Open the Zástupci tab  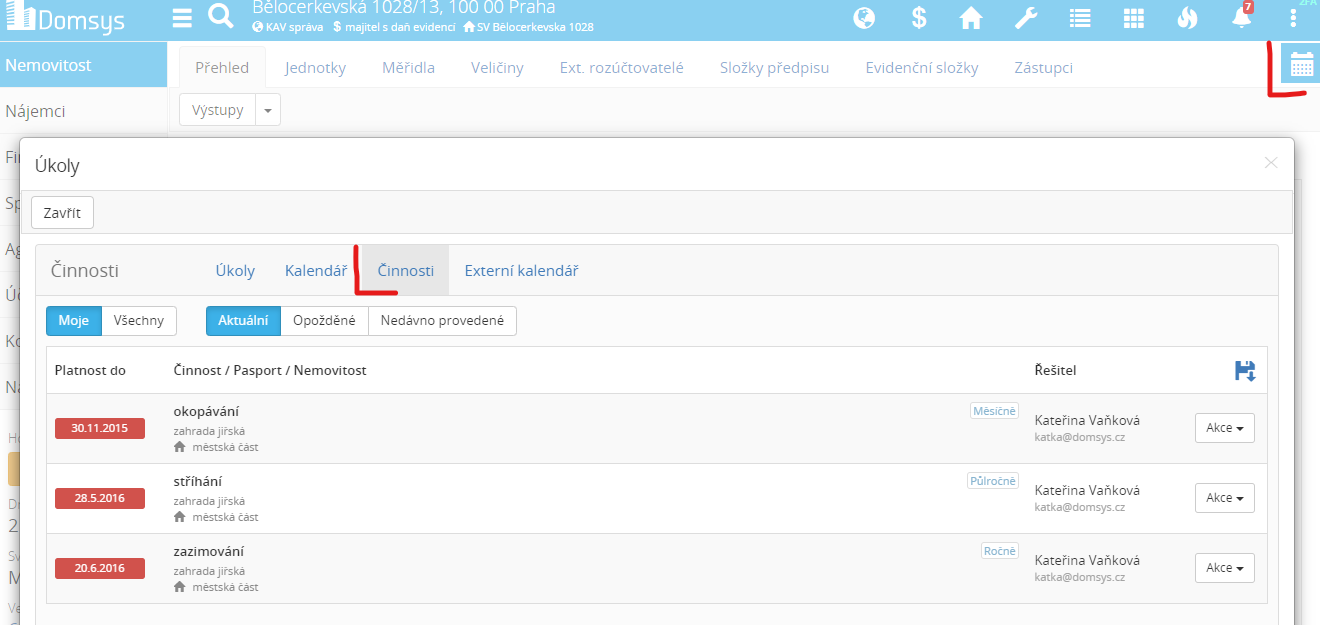pos(1043,68)
